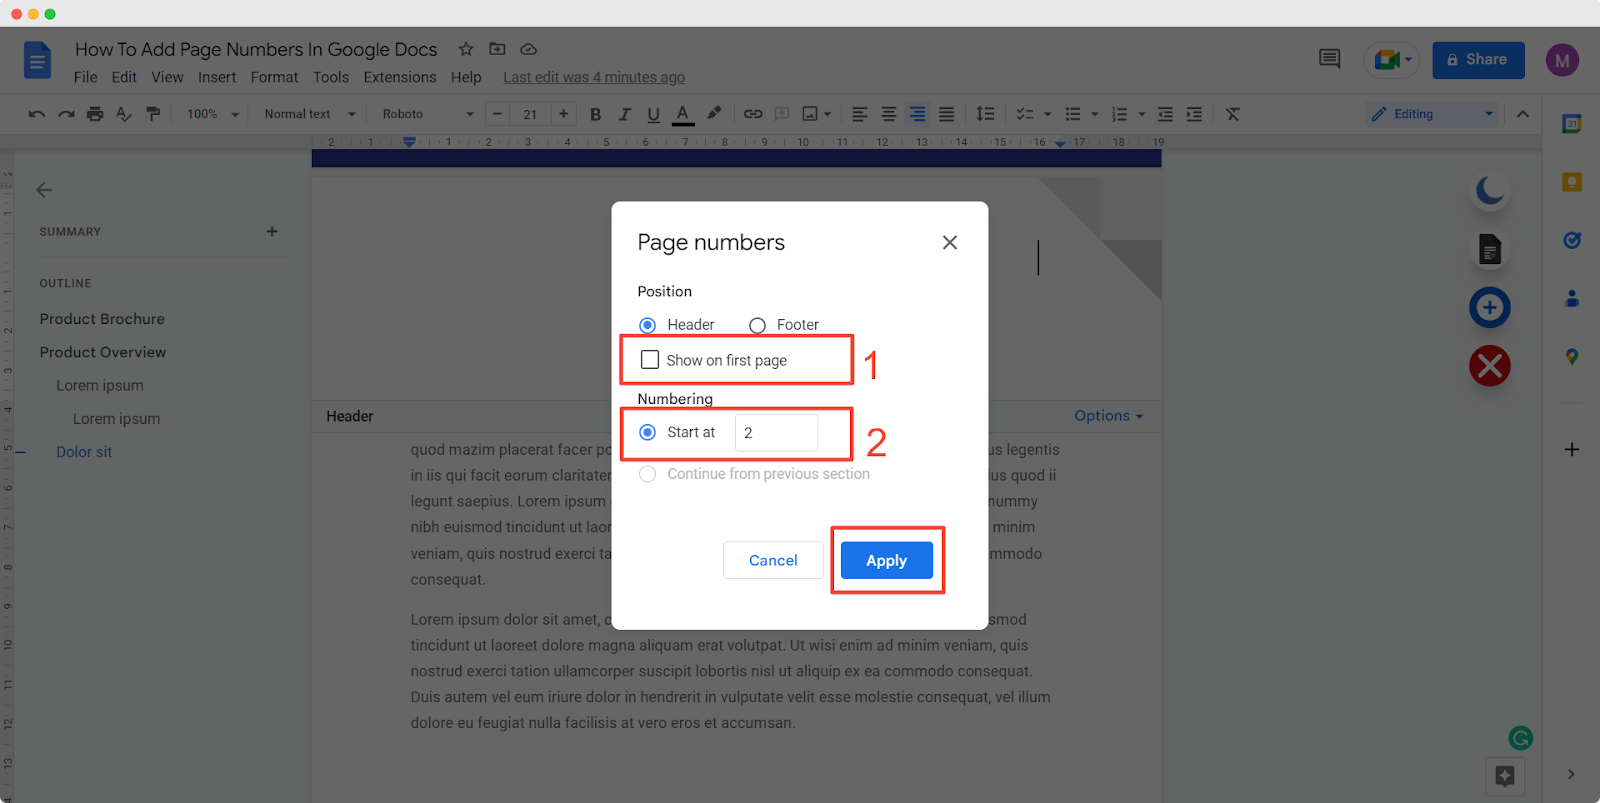Viewport: 1600px width, 803px height.
Task: Click the bulleted list icon
Action: point(1073,114)
